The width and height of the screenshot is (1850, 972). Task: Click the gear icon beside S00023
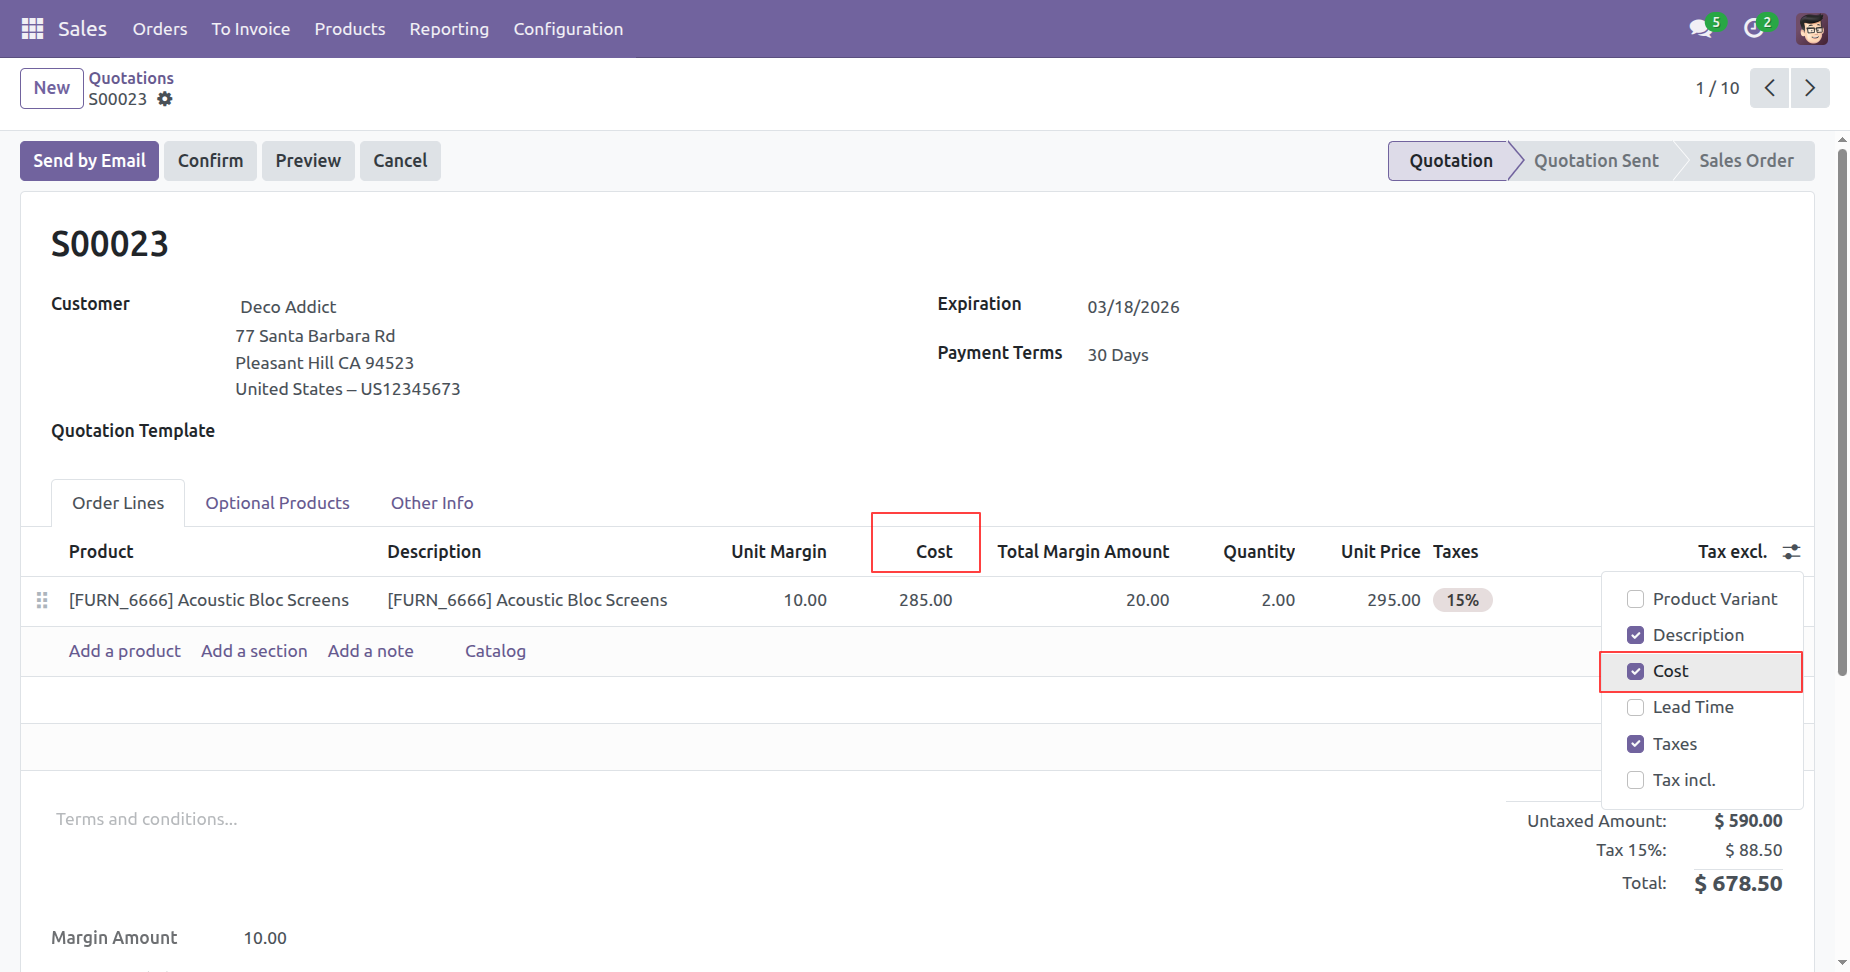pos(165,99)
